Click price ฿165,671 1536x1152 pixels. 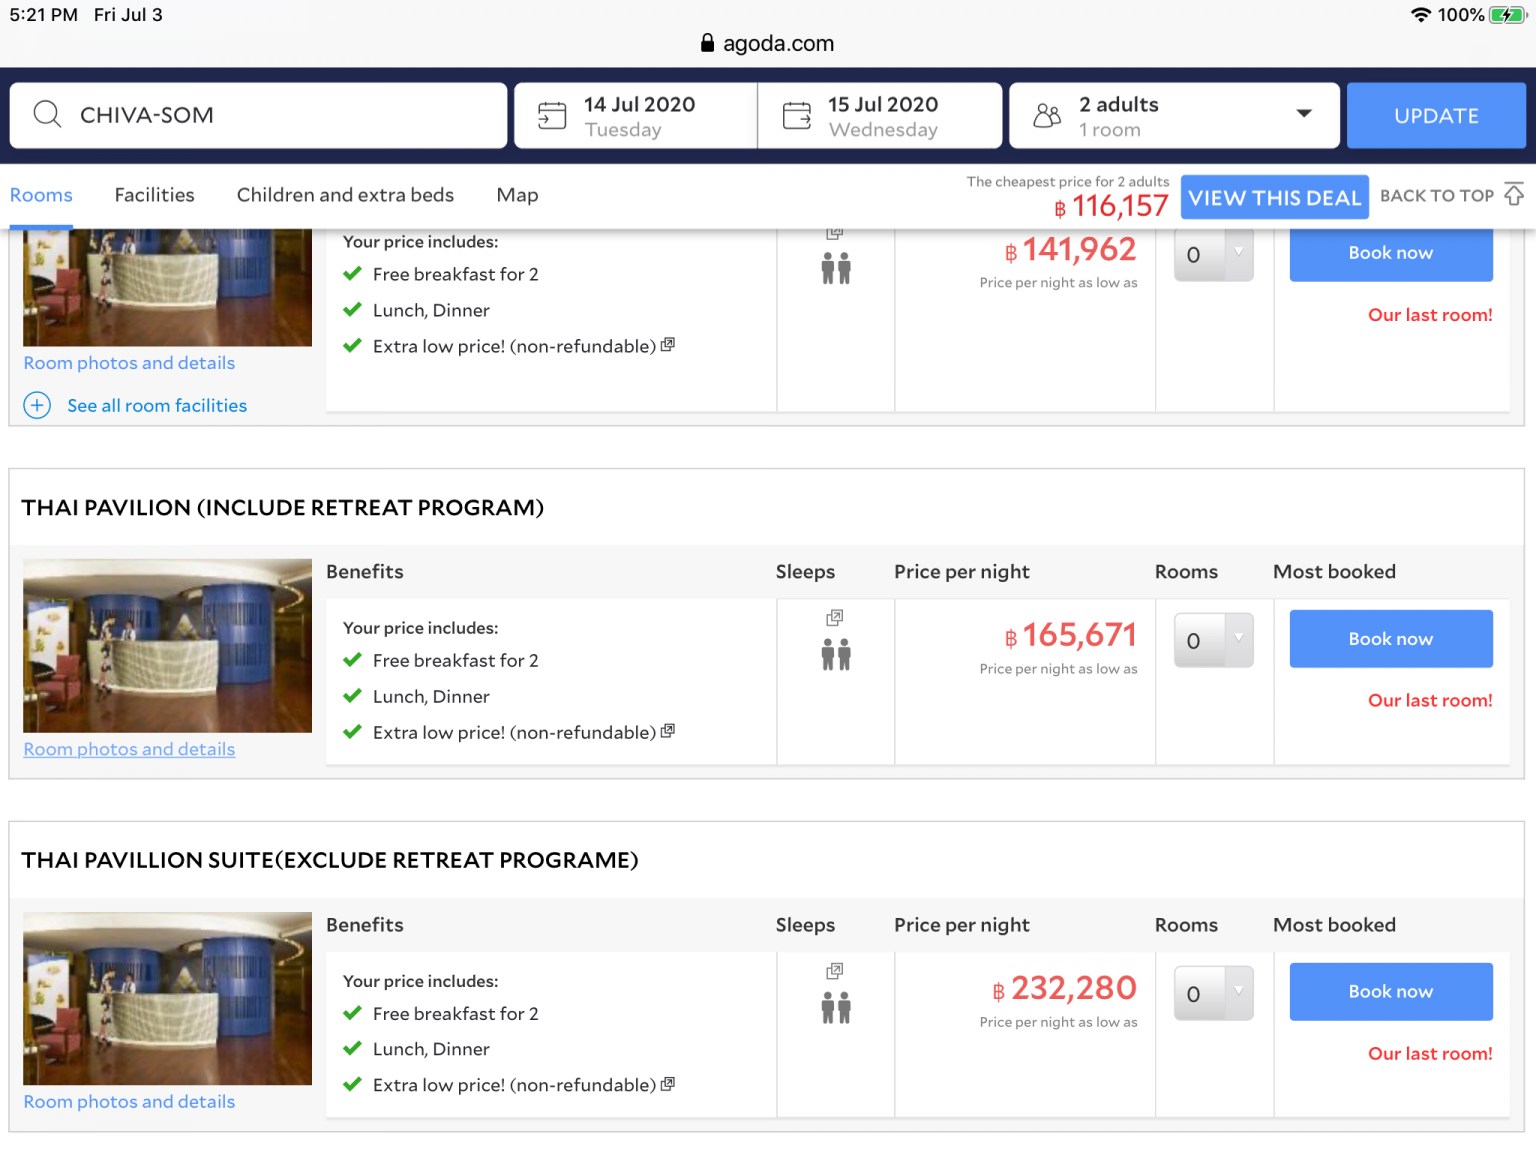pos(1071,635)
